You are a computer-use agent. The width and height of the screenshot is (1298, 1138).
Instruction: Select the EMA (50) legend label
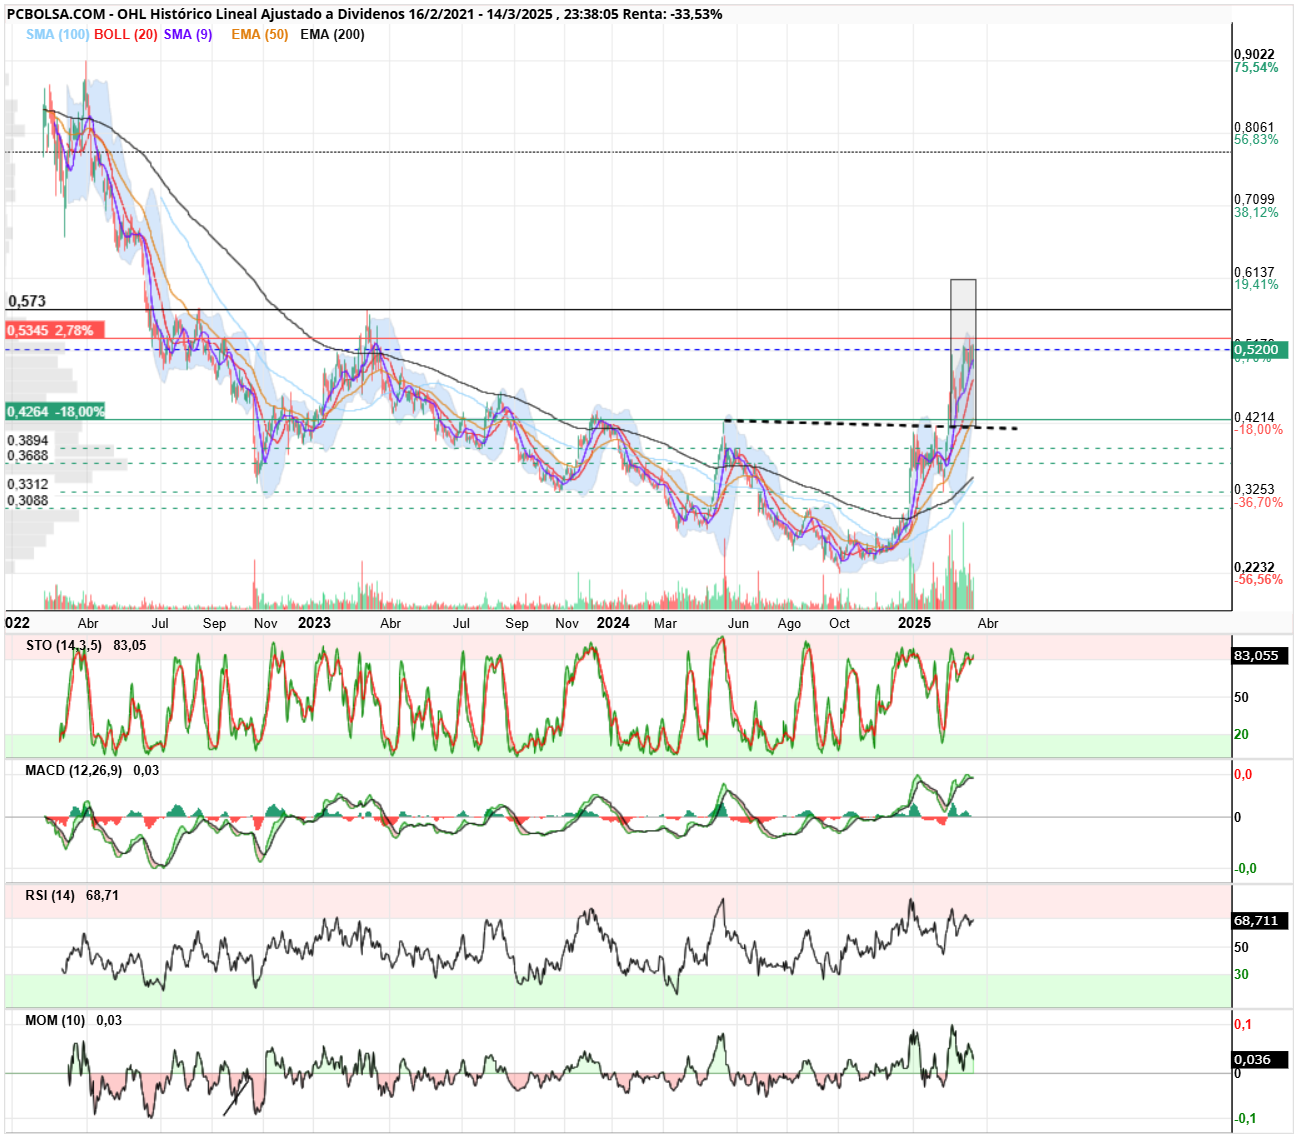[x=260, y=34]
